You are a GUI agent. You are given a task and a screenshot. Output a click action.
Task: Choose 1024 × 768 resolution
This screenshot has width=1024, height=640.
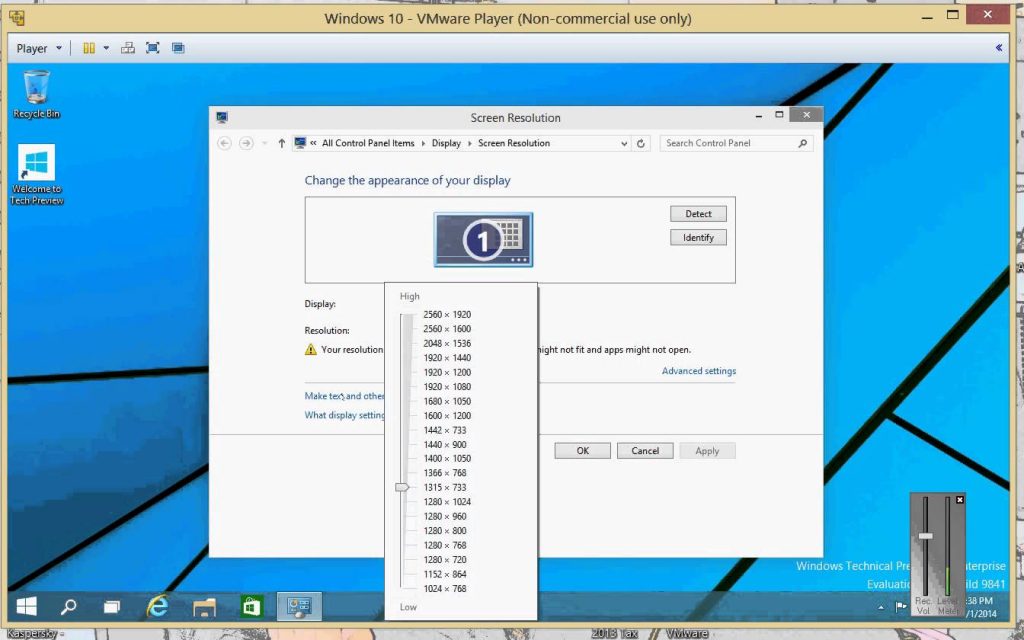pyautogui.click(x=445, y=588)
